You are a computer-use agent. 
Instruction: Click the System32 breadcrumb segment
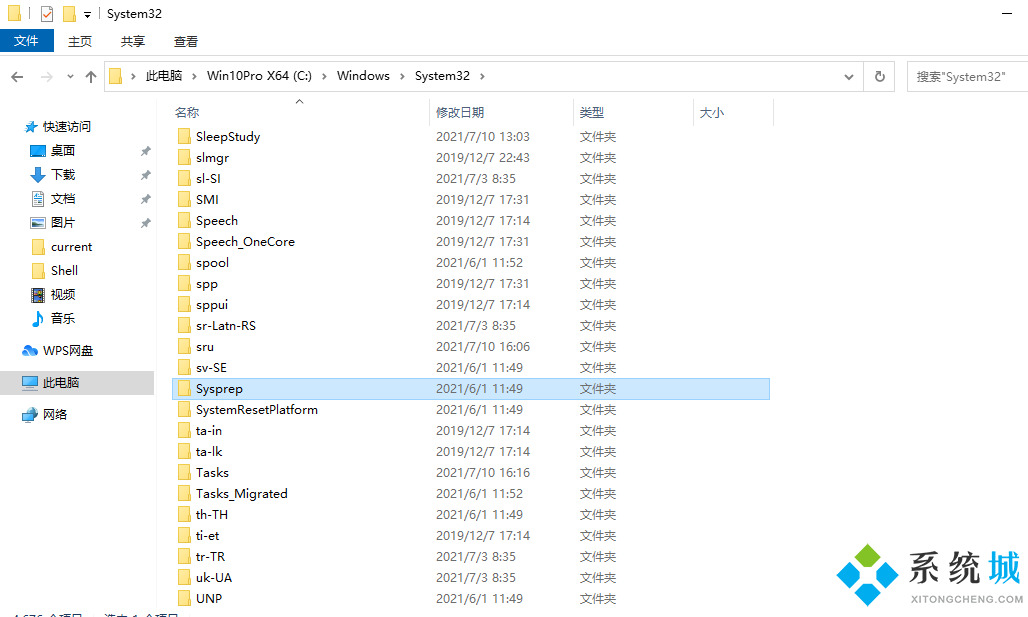[443, 76]
